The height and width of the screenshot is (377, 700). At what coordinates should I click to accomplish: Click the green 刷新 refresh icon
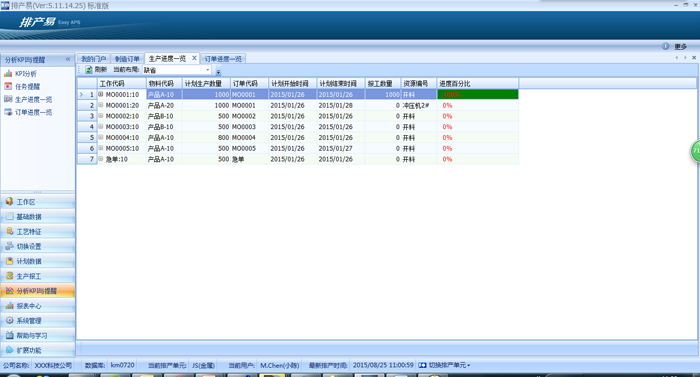(88, 70)
